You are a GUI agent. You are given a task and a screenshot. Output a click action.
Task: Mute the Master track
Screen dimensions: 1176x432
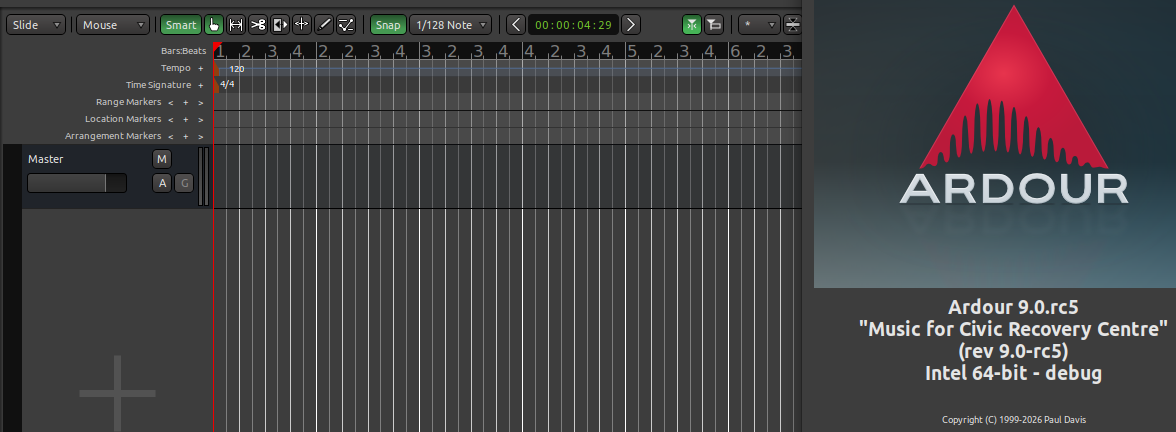(162, 159)
